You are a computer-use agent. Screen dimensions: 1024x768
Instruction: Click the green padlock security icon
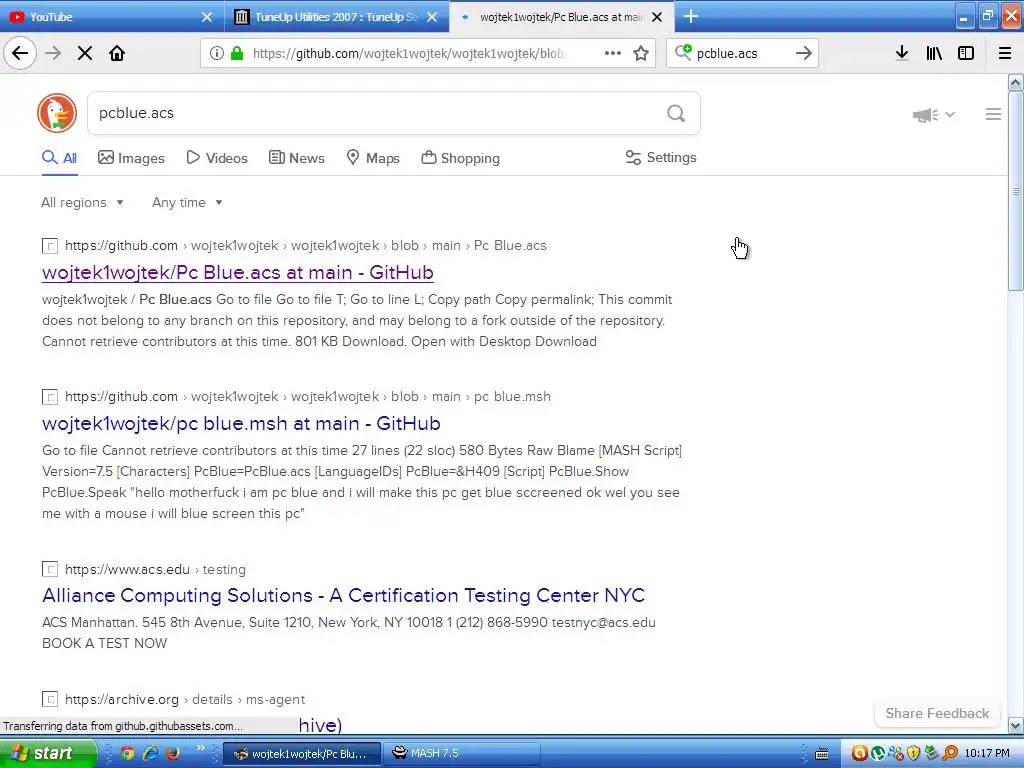pyautogui.click(x=237, y=53)
